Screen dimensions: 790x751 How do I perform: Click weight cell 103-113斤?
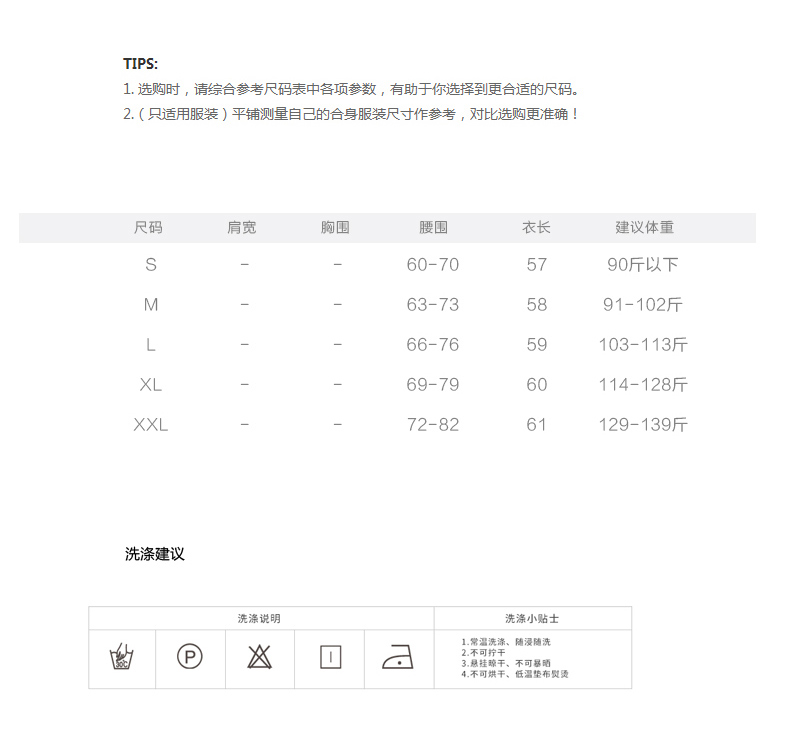pos(643,345)
